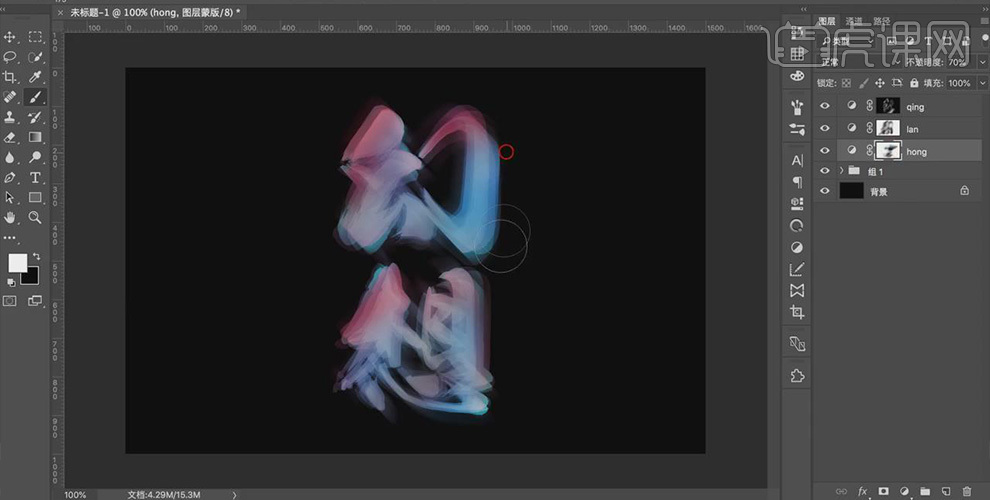Switch to the 图层 tab
The height and width of the screenshot is (500, 990).
(x=827, y=21)
